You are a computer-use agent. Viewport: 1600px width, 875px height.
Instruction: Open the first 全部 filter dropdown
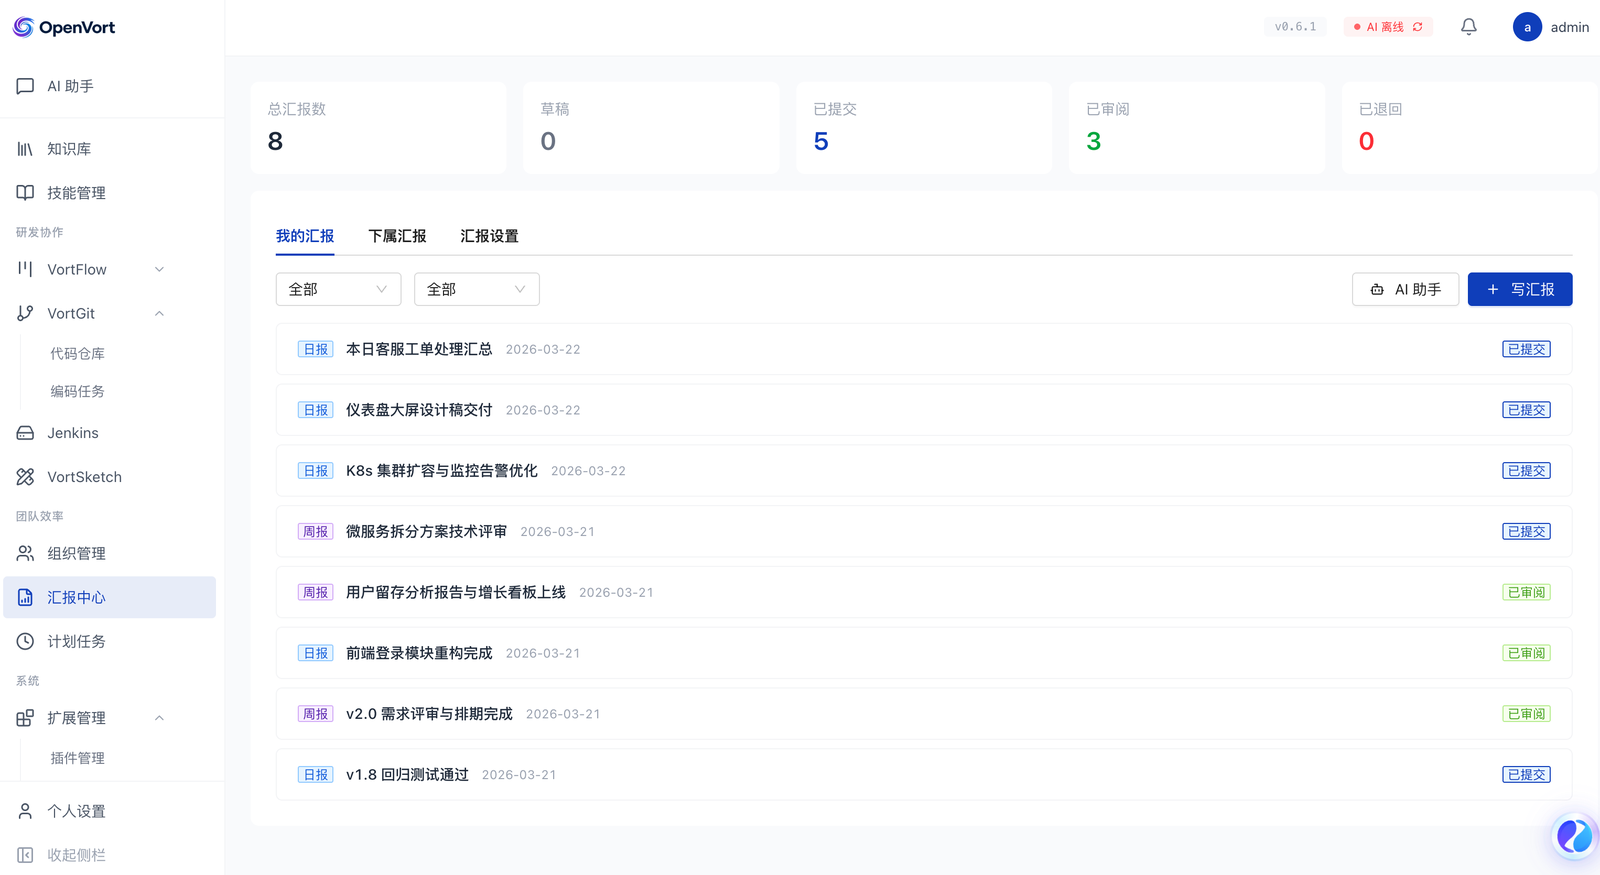pos(338,289)
